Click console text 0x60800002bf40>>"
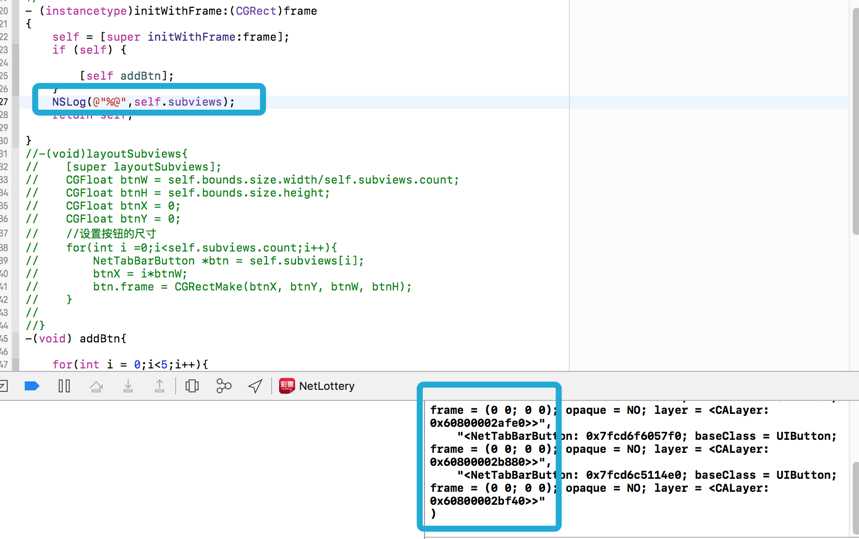859x539 pixels. (488, 501)
